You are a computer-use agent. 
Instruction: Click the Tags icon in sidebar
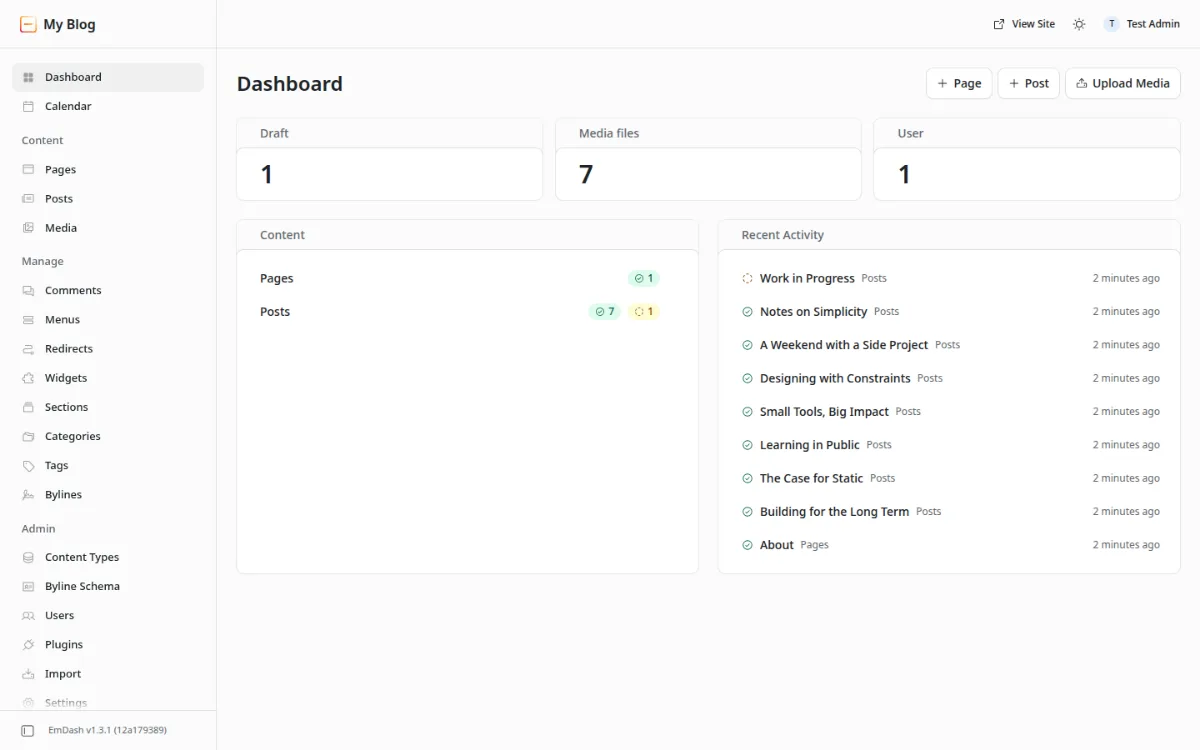pos(28,465)
